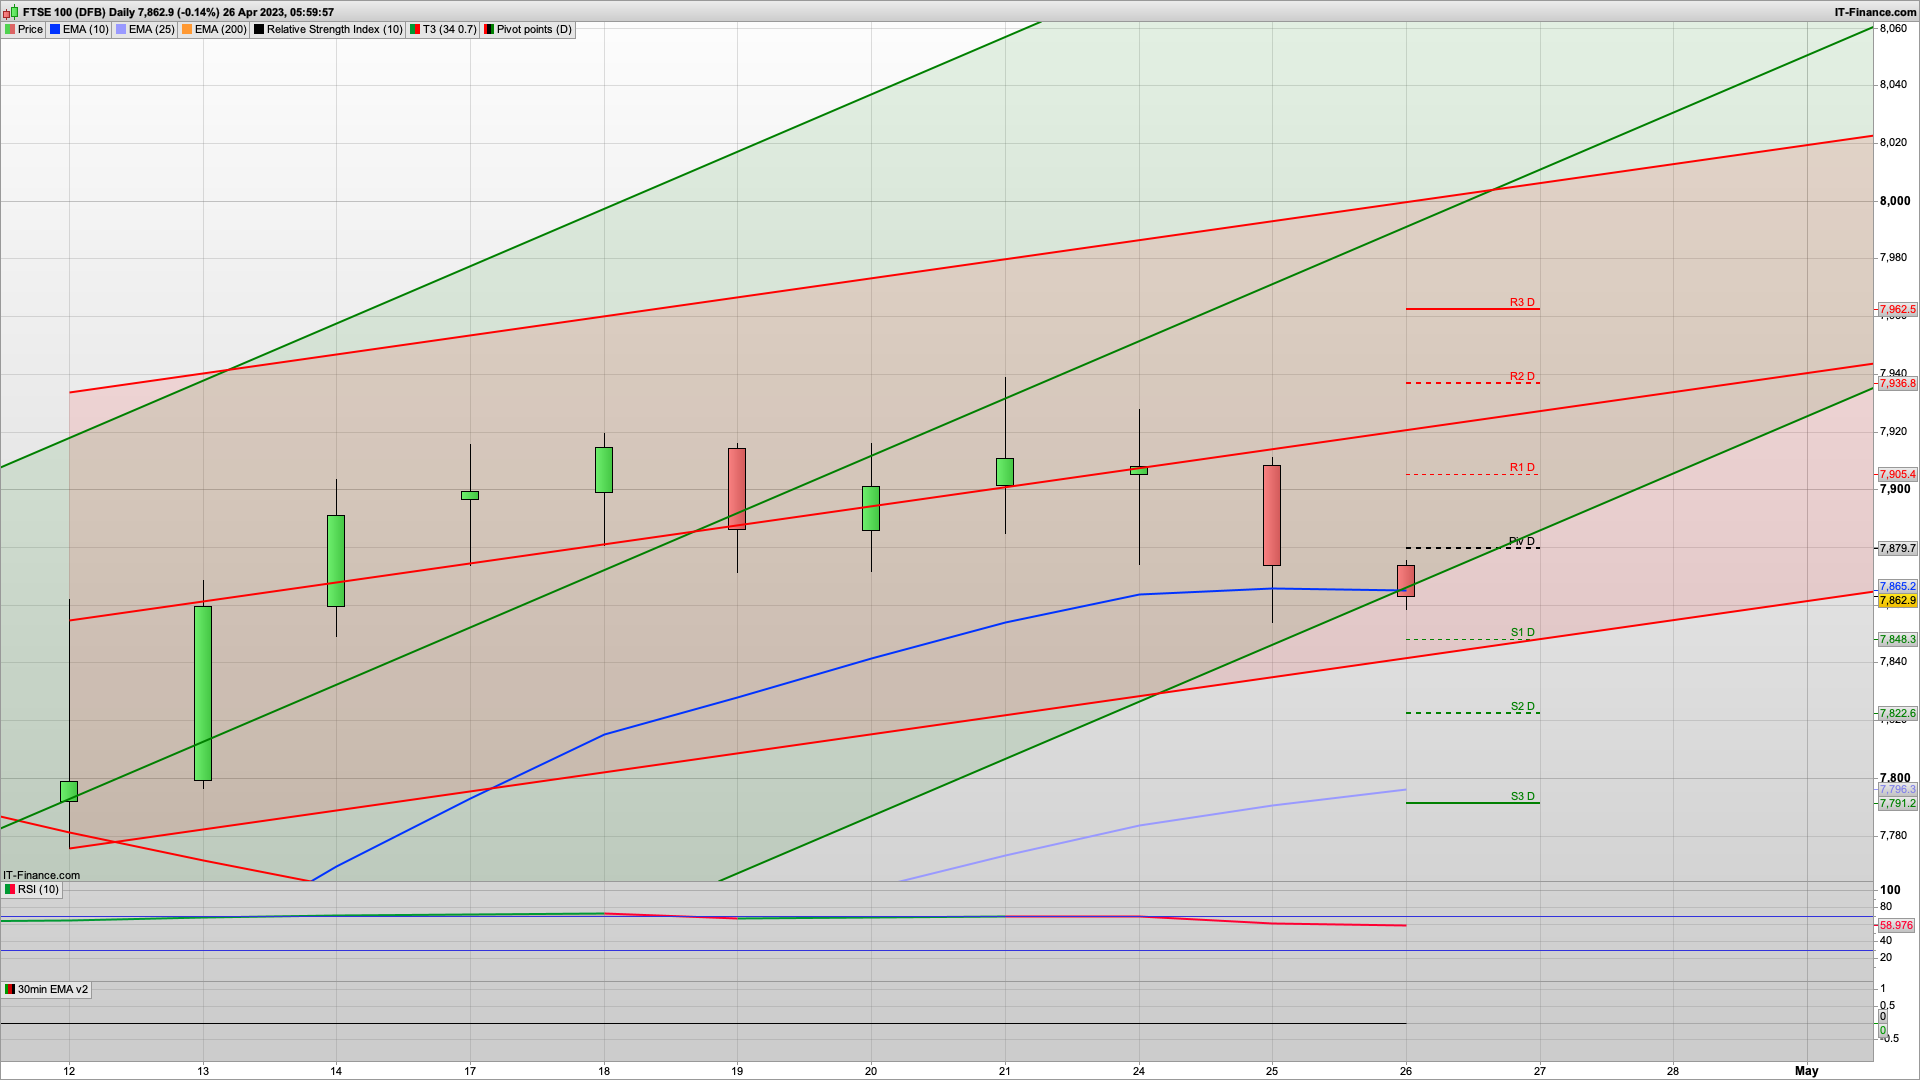This screenshot has width=1920, height=1080.
Task: Click the yellow 7,862.9 current price tag
Action: 1897,601
